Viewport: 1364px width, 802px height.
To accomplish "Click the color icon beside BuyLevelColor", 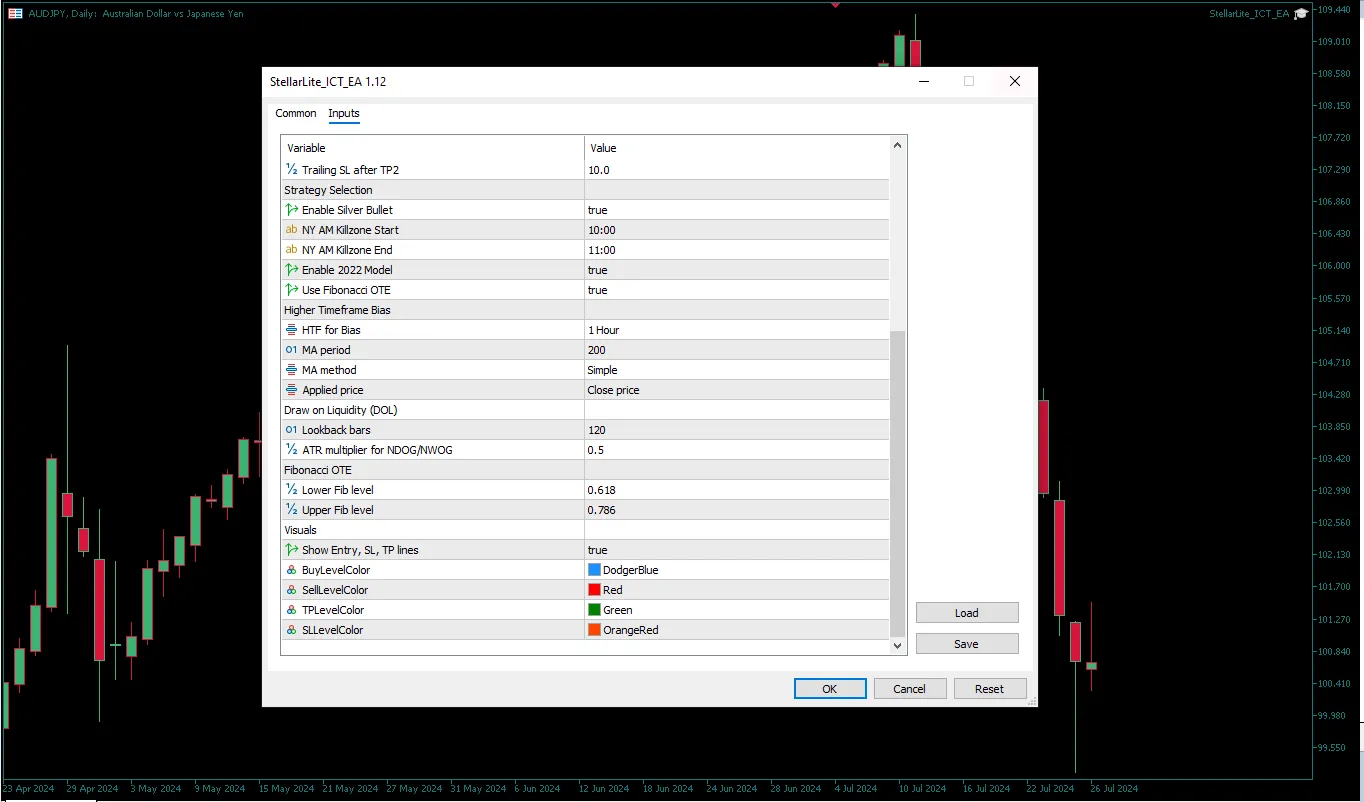I will click(x=292, y=570).
